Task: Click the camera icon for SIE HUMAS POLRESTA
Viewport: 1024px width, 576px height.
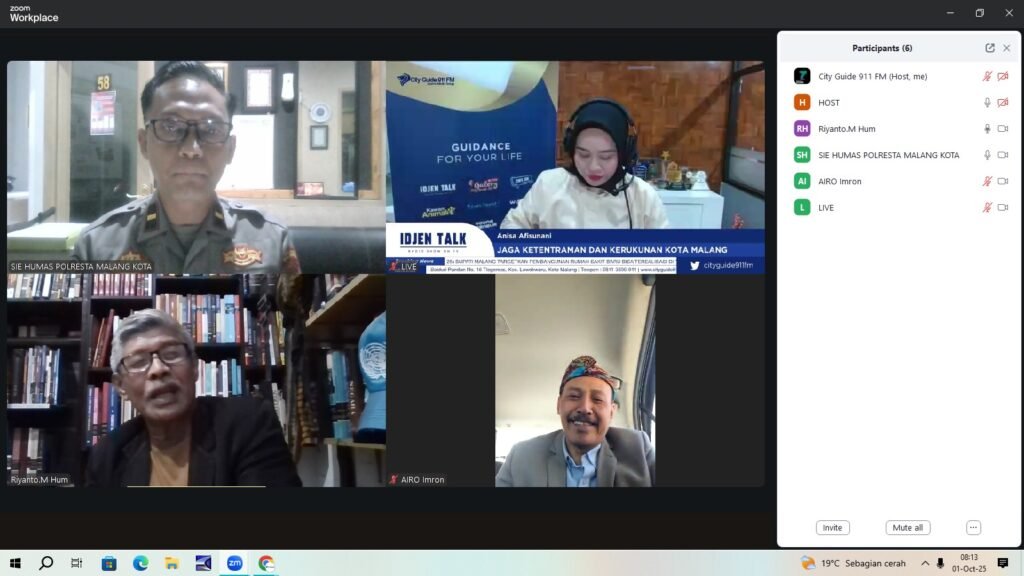Action: coord(1003,155)
